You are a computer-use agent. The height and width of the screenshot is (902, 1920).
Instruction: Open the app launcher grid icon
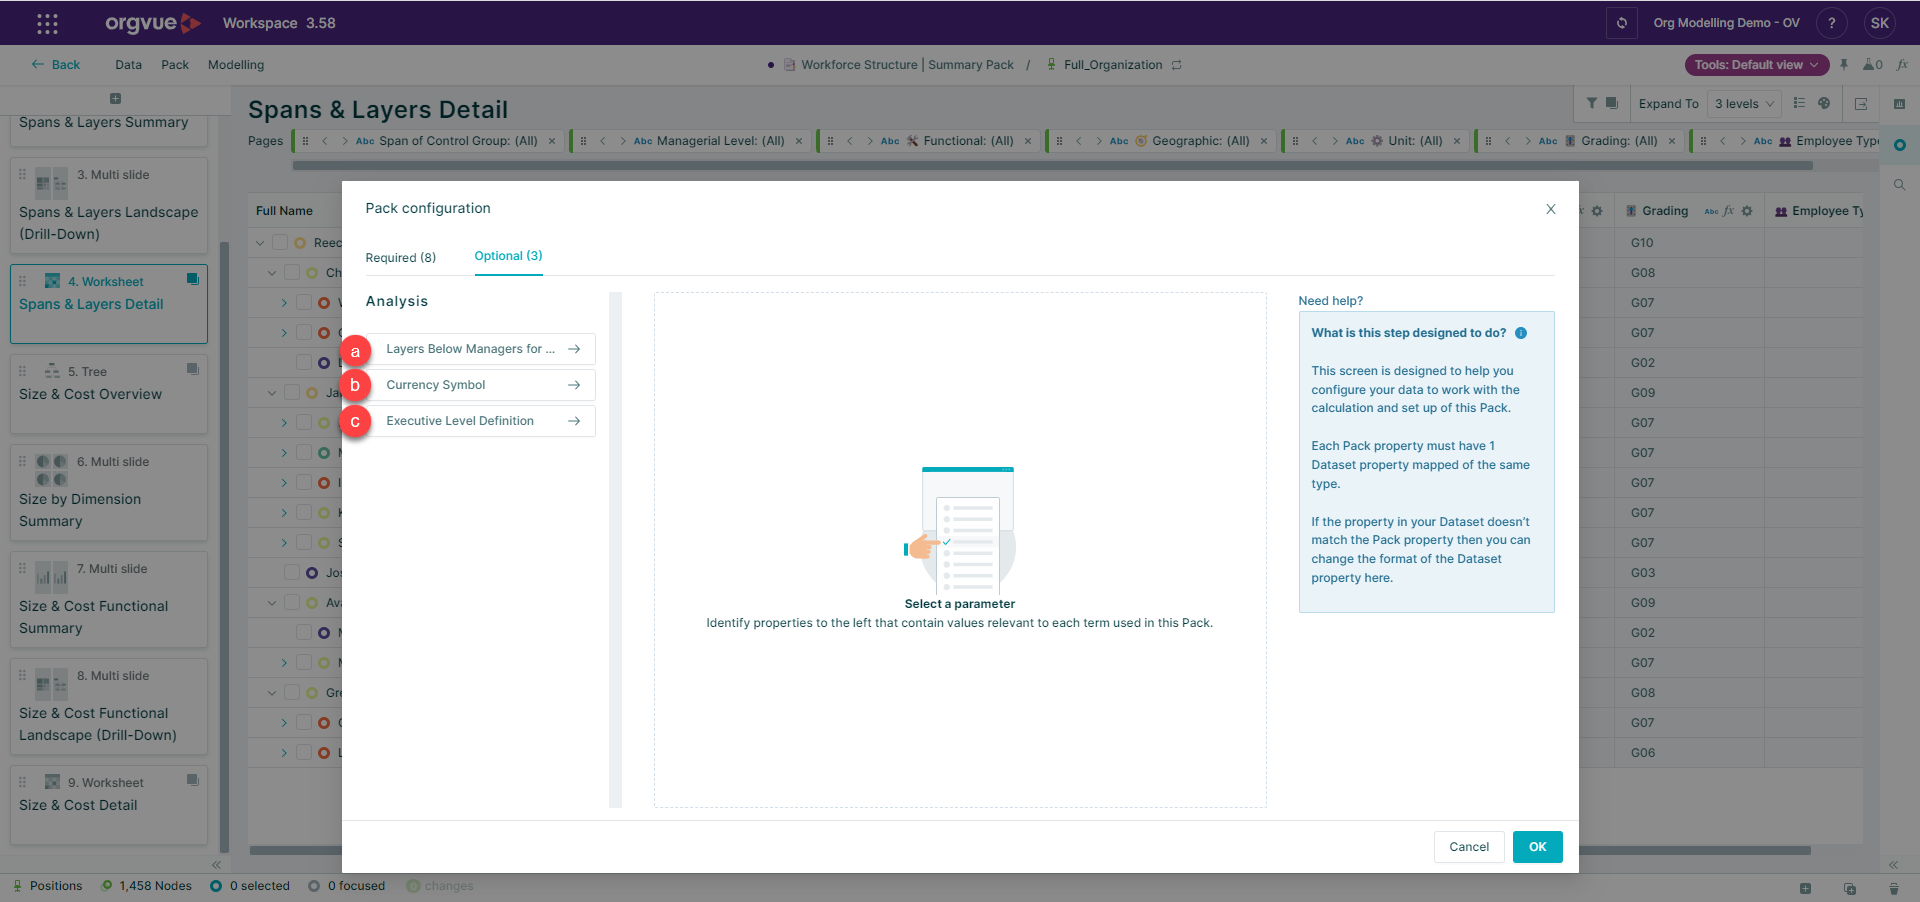(x=47, y=23)
